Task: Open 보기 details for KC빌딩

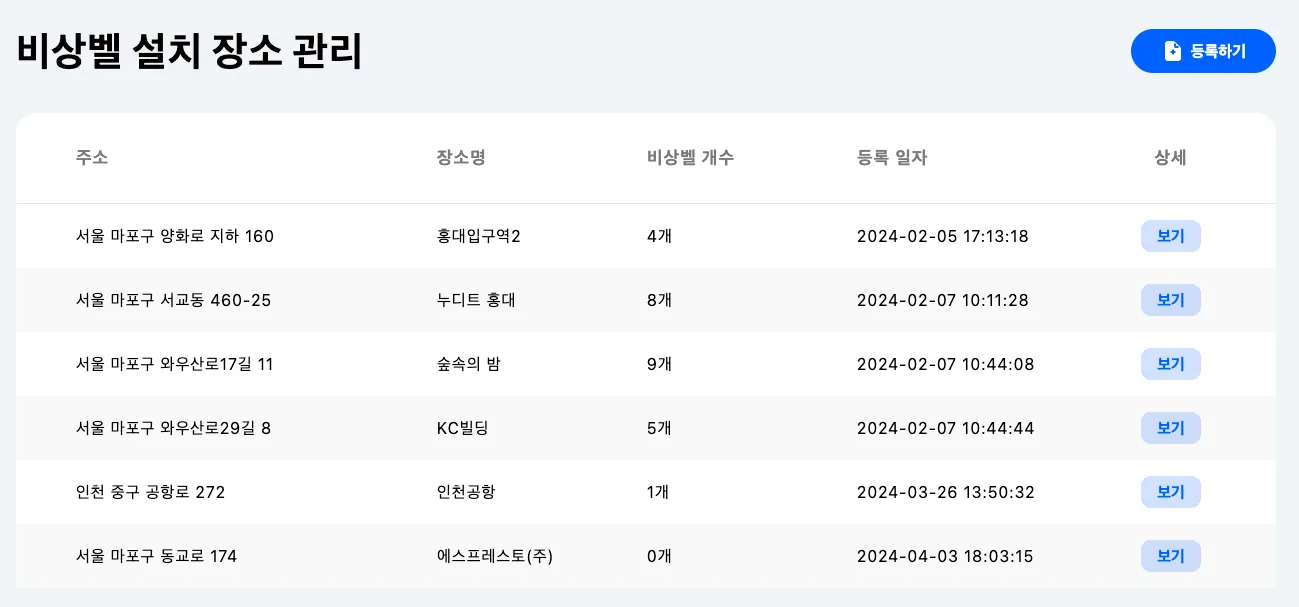Action: click(x=1170, y=428)
